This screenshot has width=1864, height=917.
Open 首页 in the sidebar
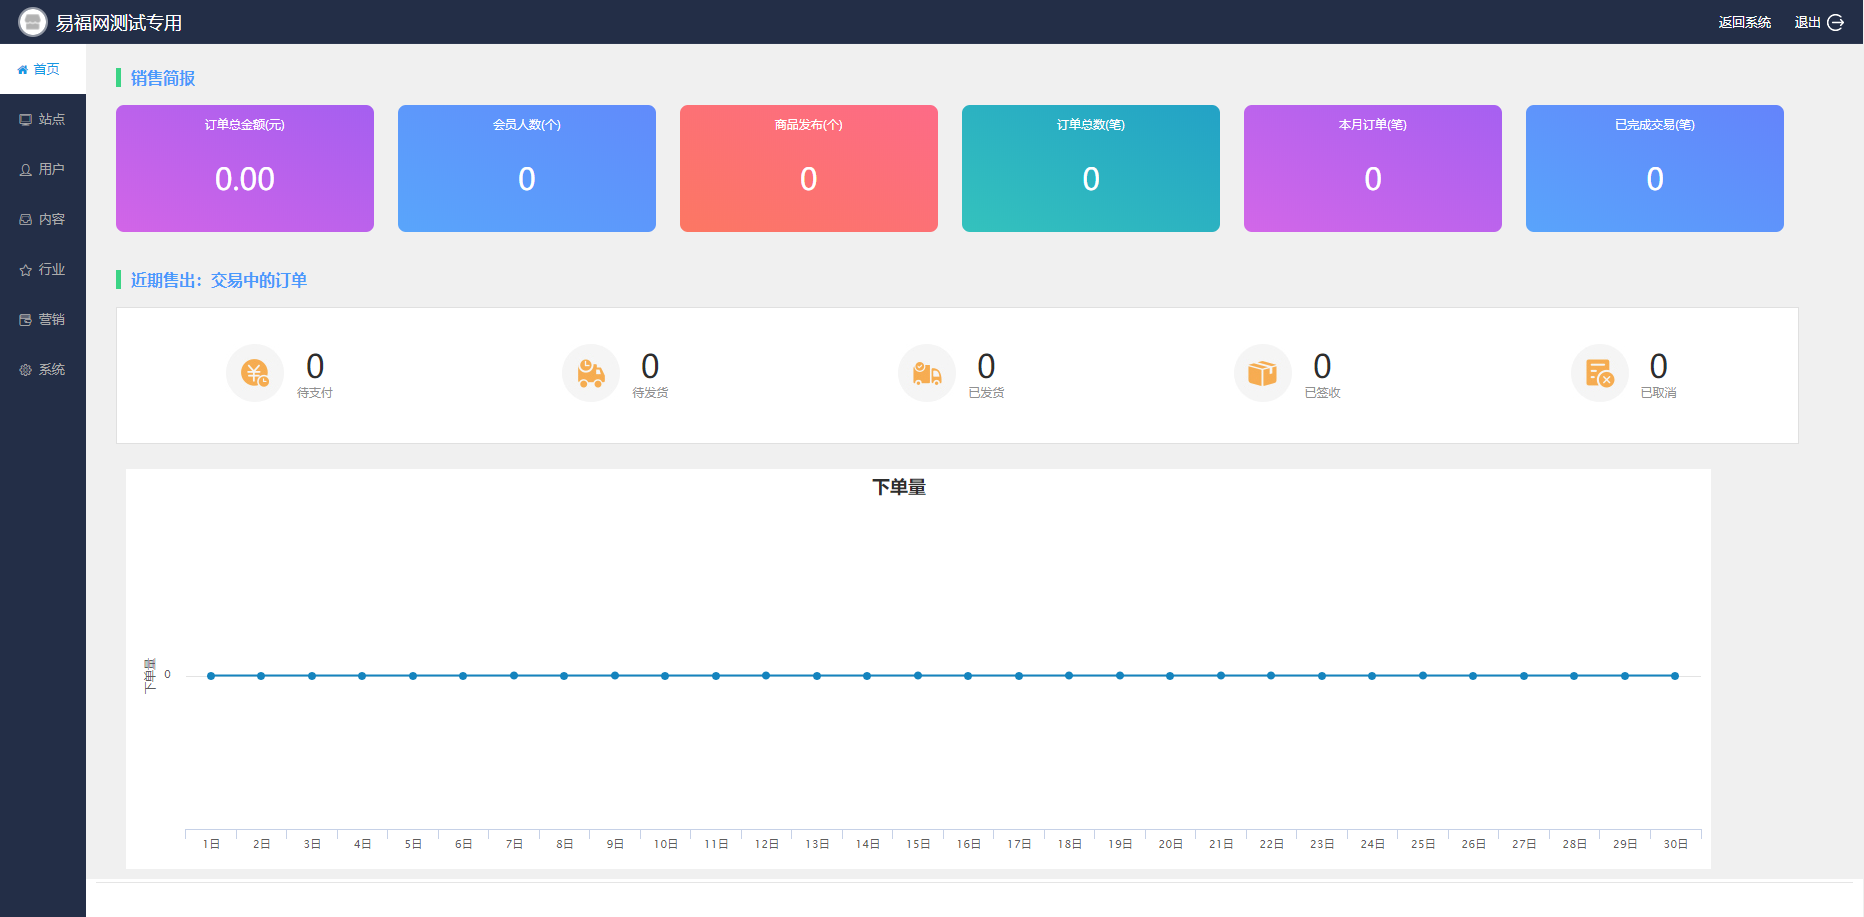[43, 69]
